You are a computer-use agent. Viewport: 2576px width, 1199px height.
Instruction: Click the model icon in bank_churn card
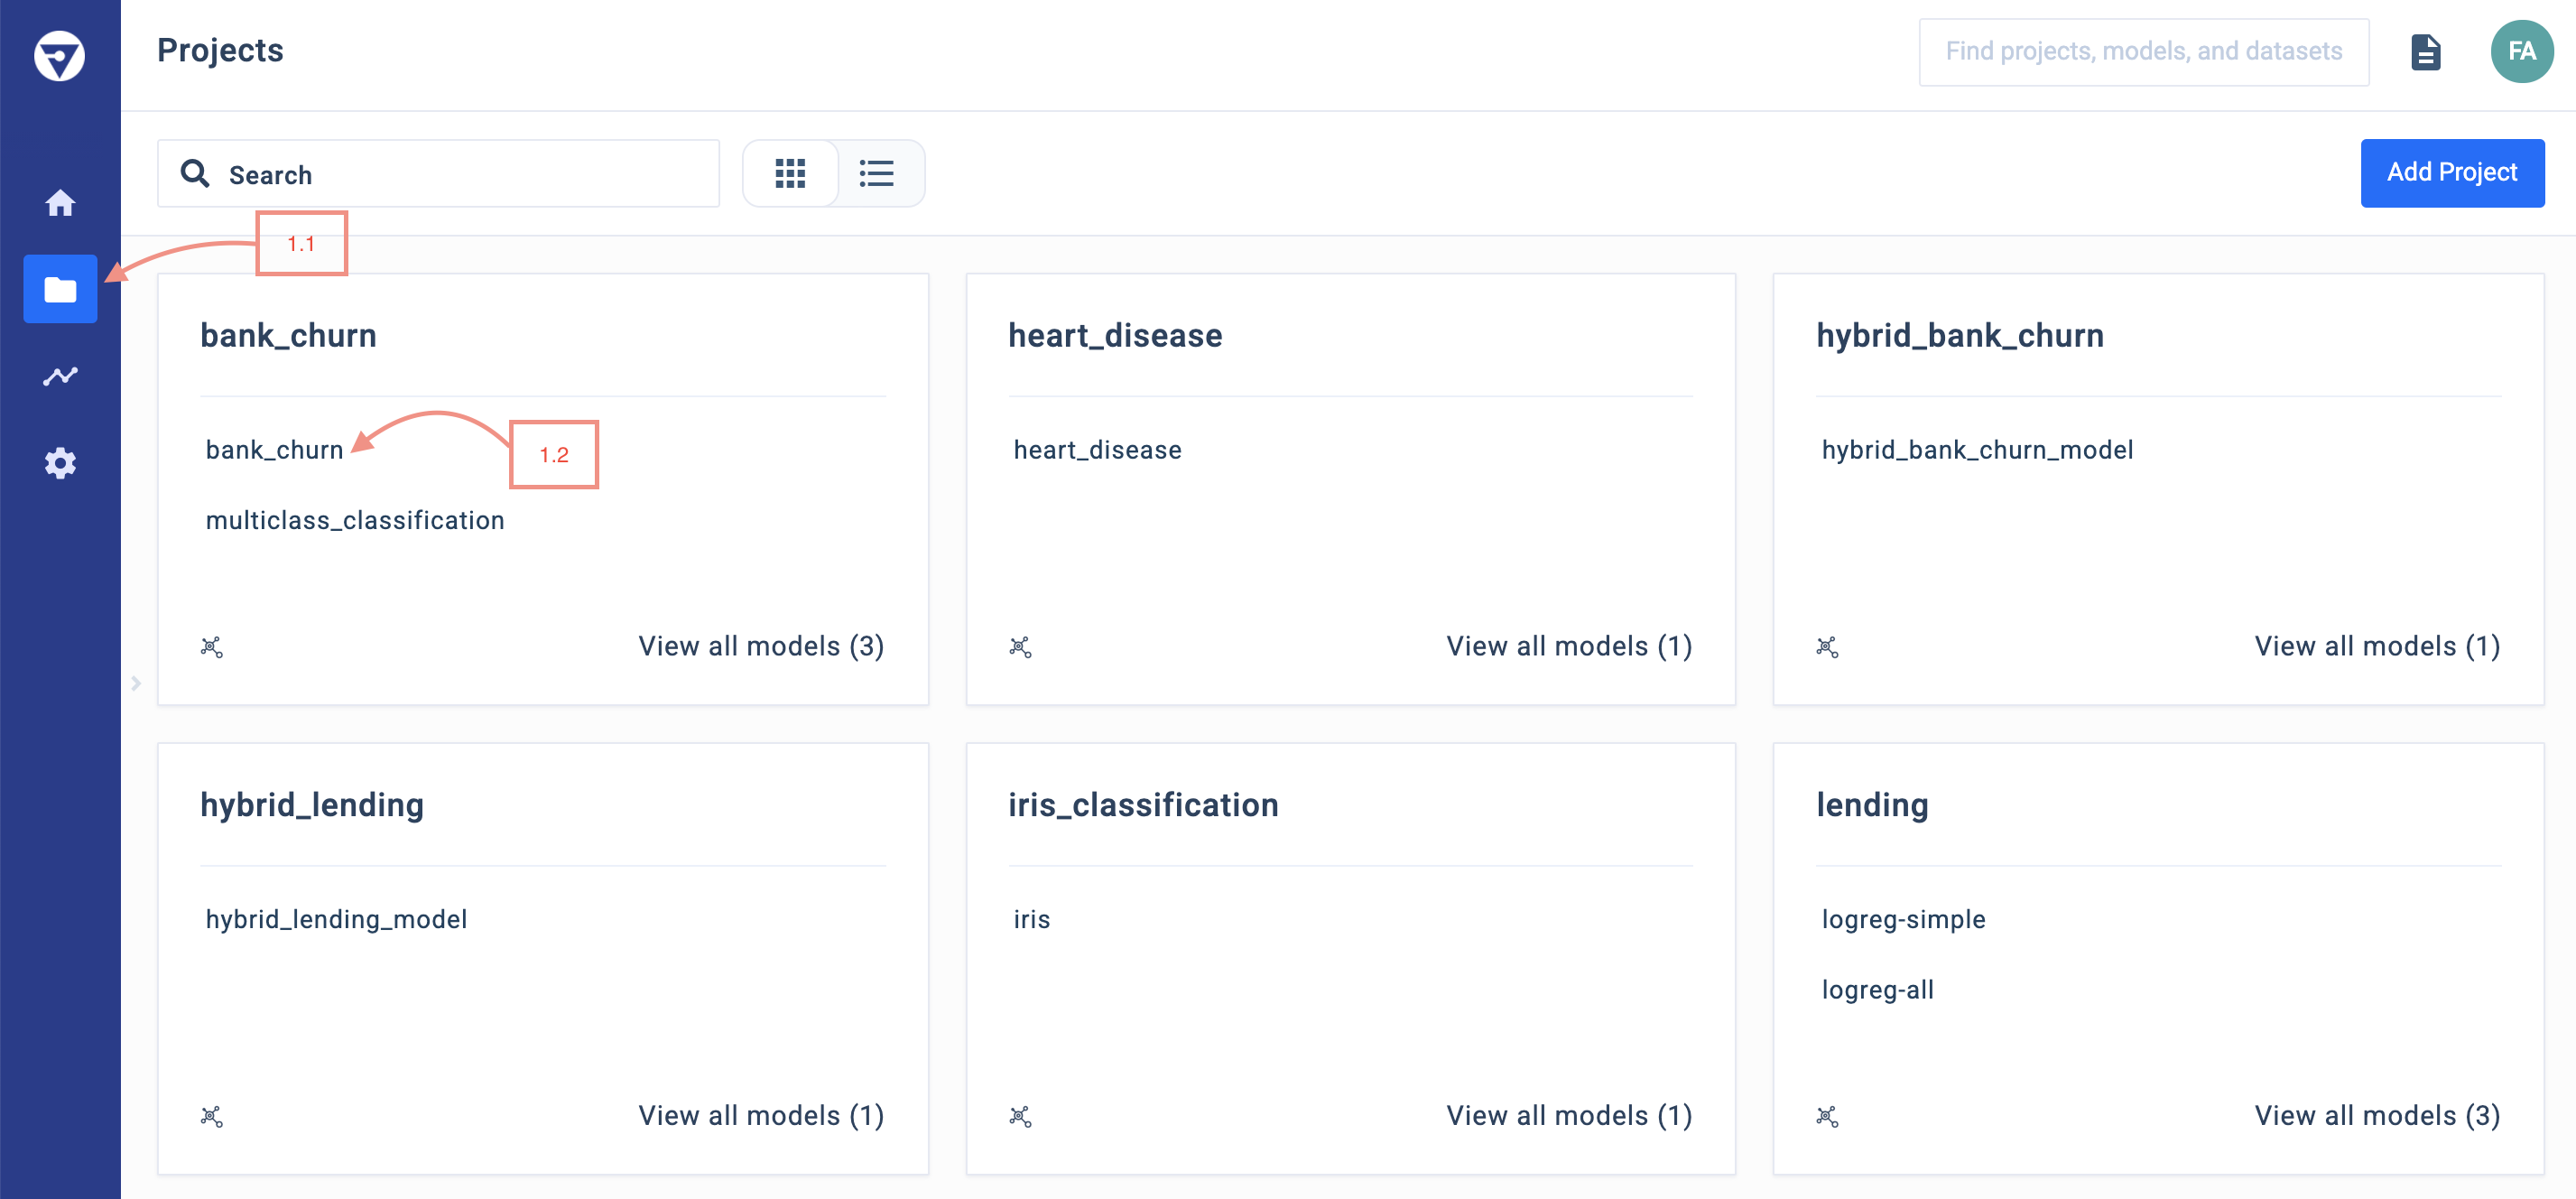click(x=211, y=647)
